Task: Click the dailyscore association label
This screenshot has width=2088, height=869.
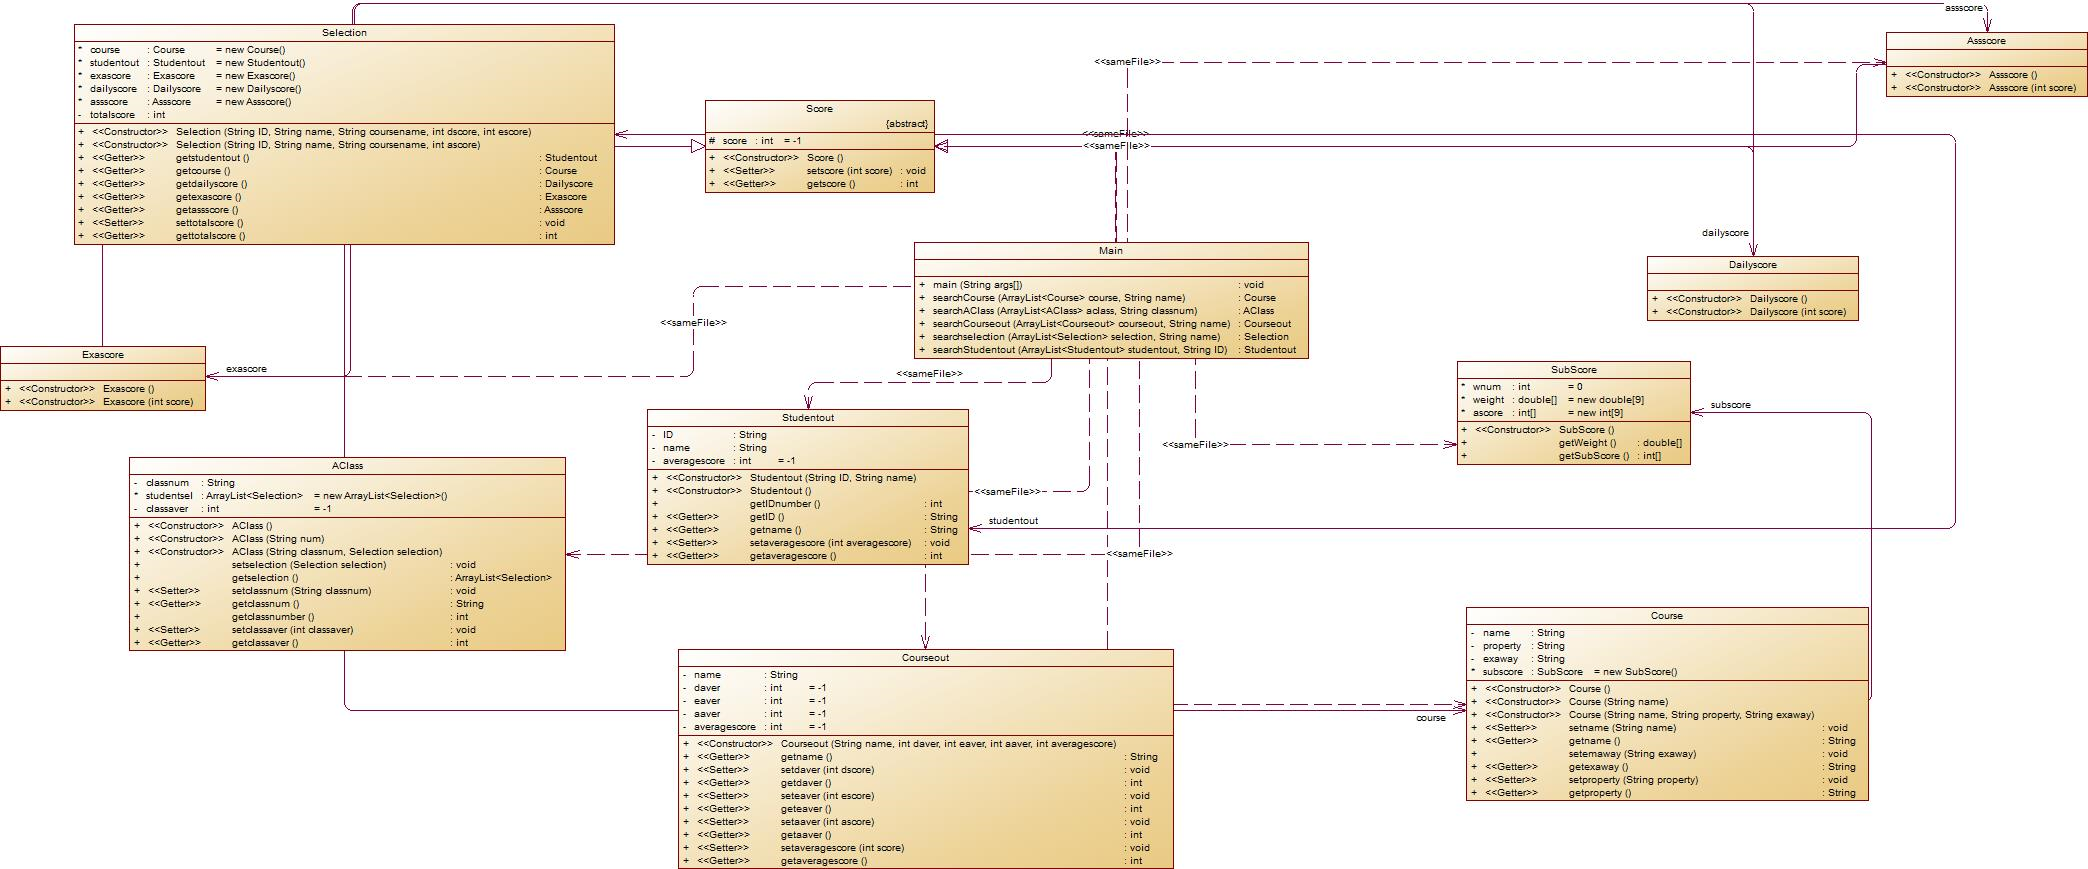Action: click(x=1725, y=233)
